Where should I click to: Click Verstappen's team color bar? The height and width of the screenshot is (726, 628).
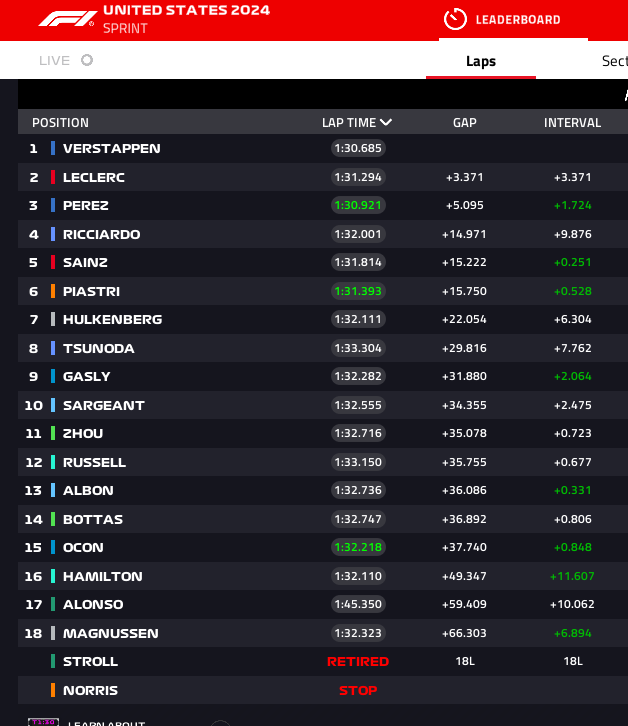[x=53, y=148]
